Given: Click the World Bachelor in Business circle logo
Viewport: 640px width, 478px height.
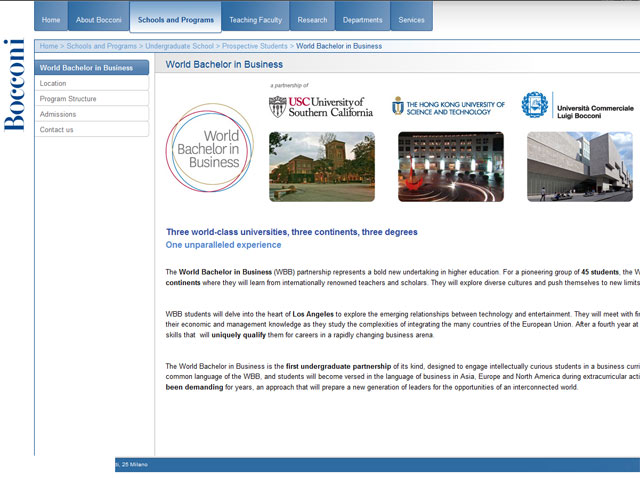Looking at the screenshot, I should click(210, 148).
